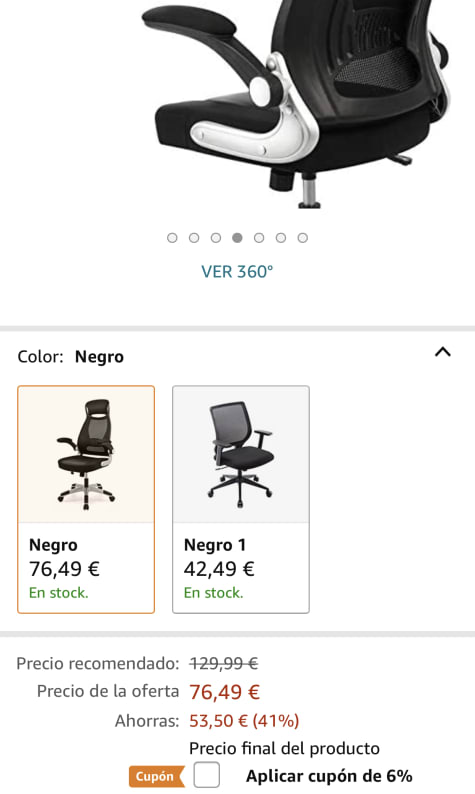The width and height of the screenshot is (475, 794).
Task: Open the VER 360° view link
Action: [x=237, y=271]
